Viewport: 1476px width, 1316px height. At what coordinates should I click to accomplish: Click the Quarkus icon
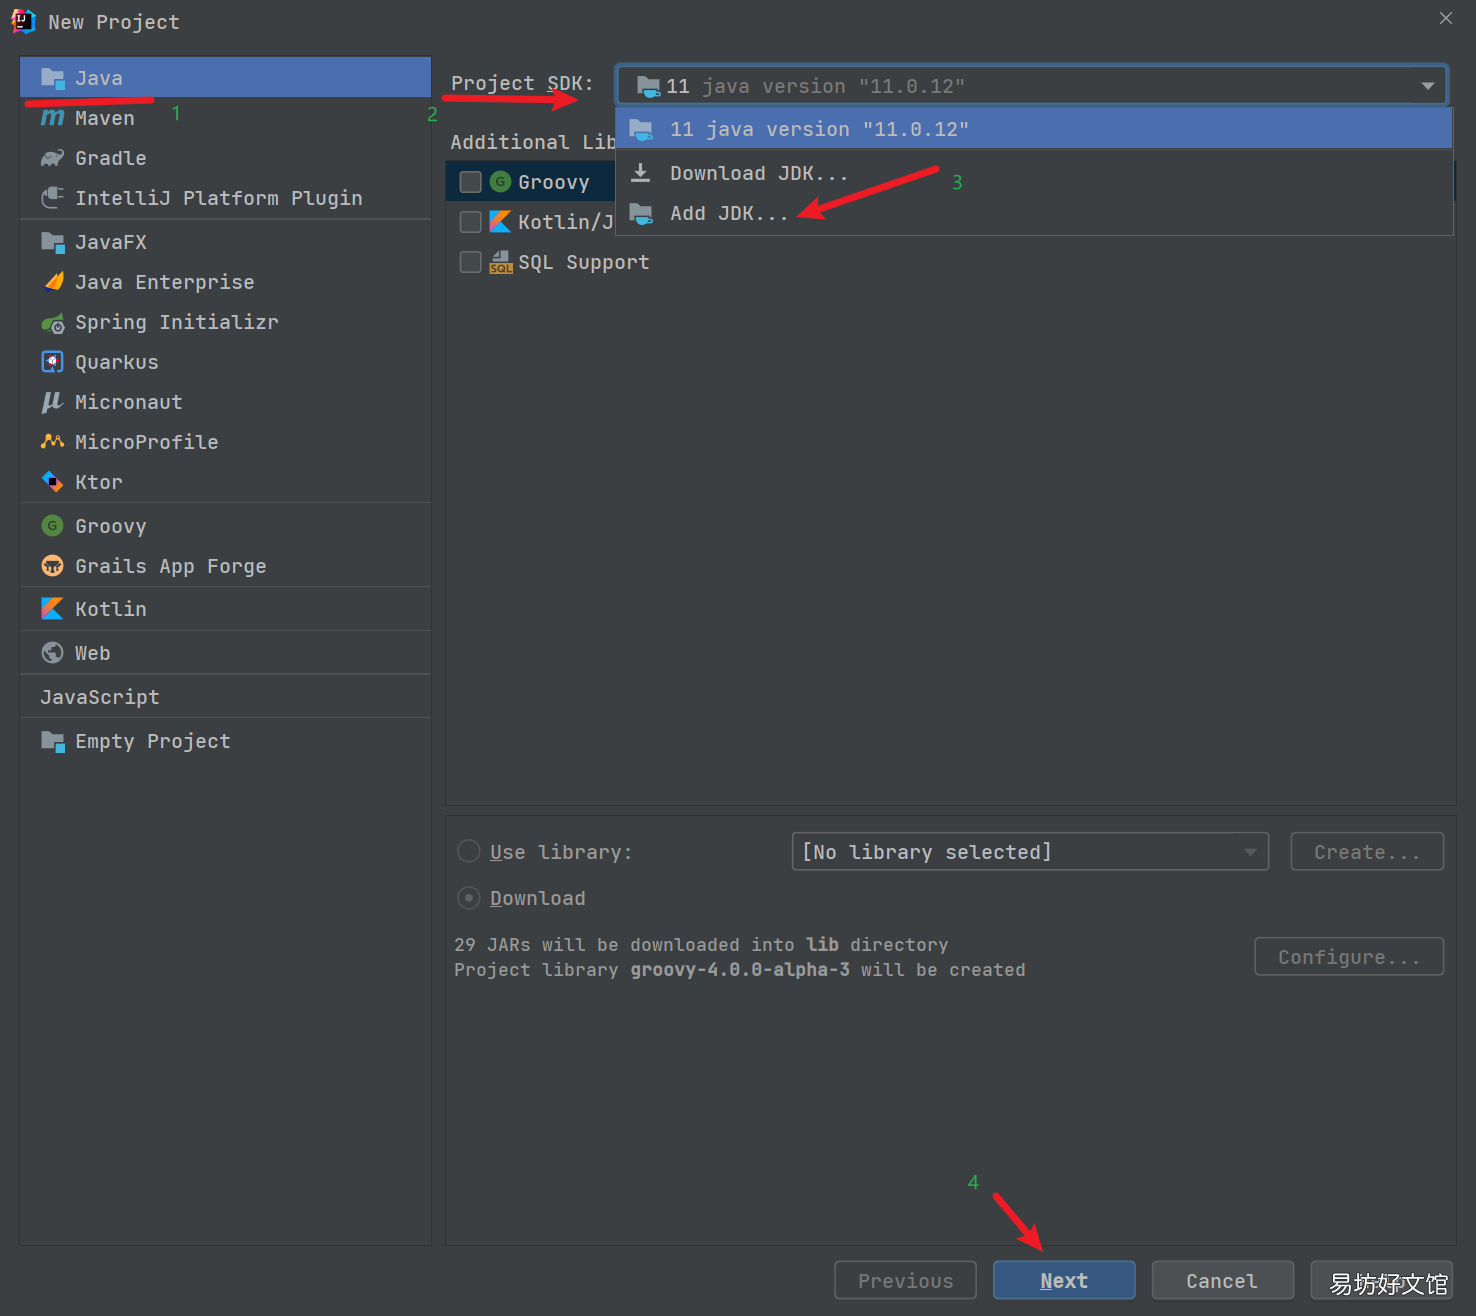[52, 362]
